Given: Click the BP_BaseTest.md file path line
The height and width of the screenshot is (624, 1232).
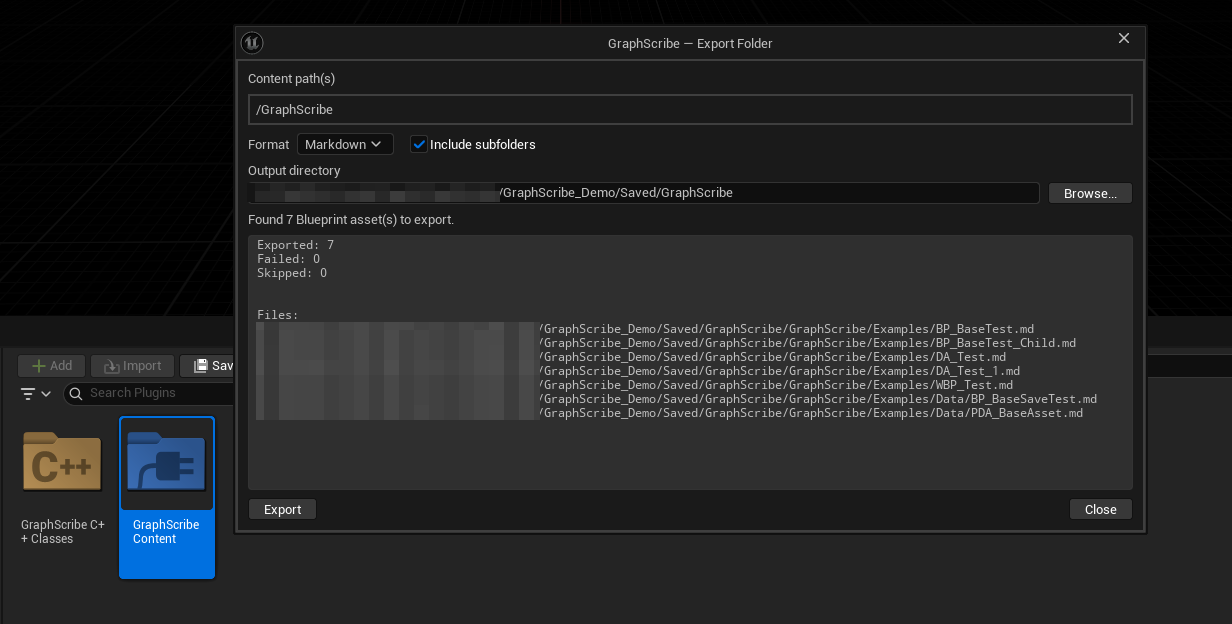Looking at the screenshot, I should click(x=645, y=329).
